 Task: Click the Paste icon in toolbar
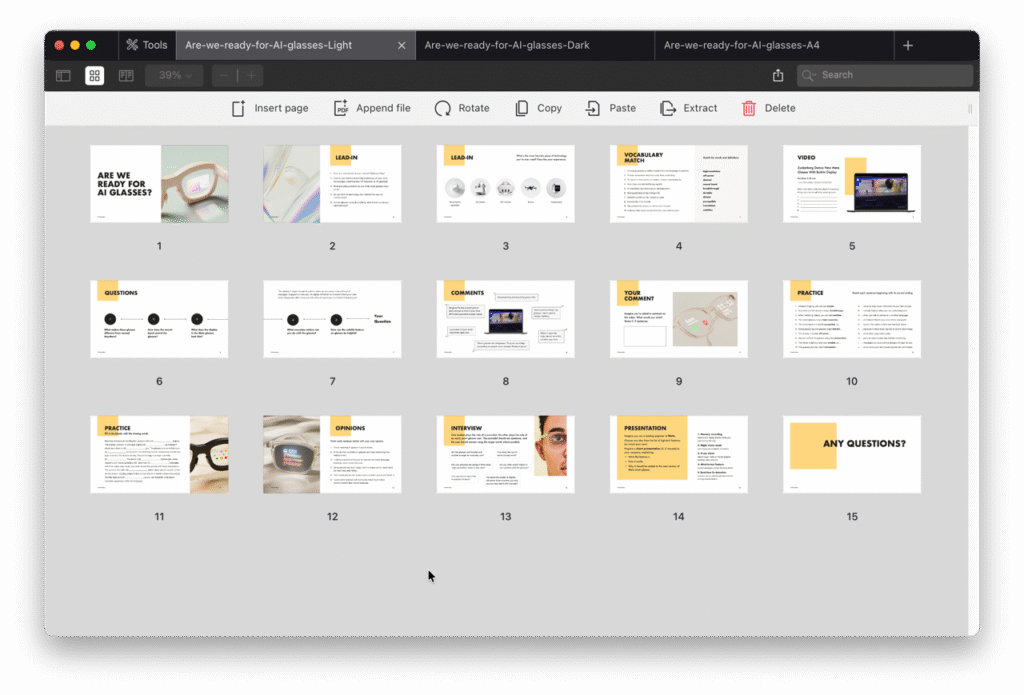coord(594,108)
